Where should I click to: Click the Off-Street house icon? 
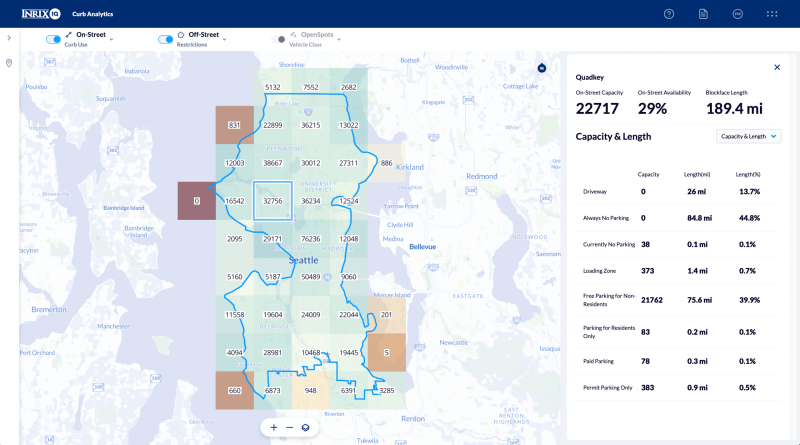181,35
